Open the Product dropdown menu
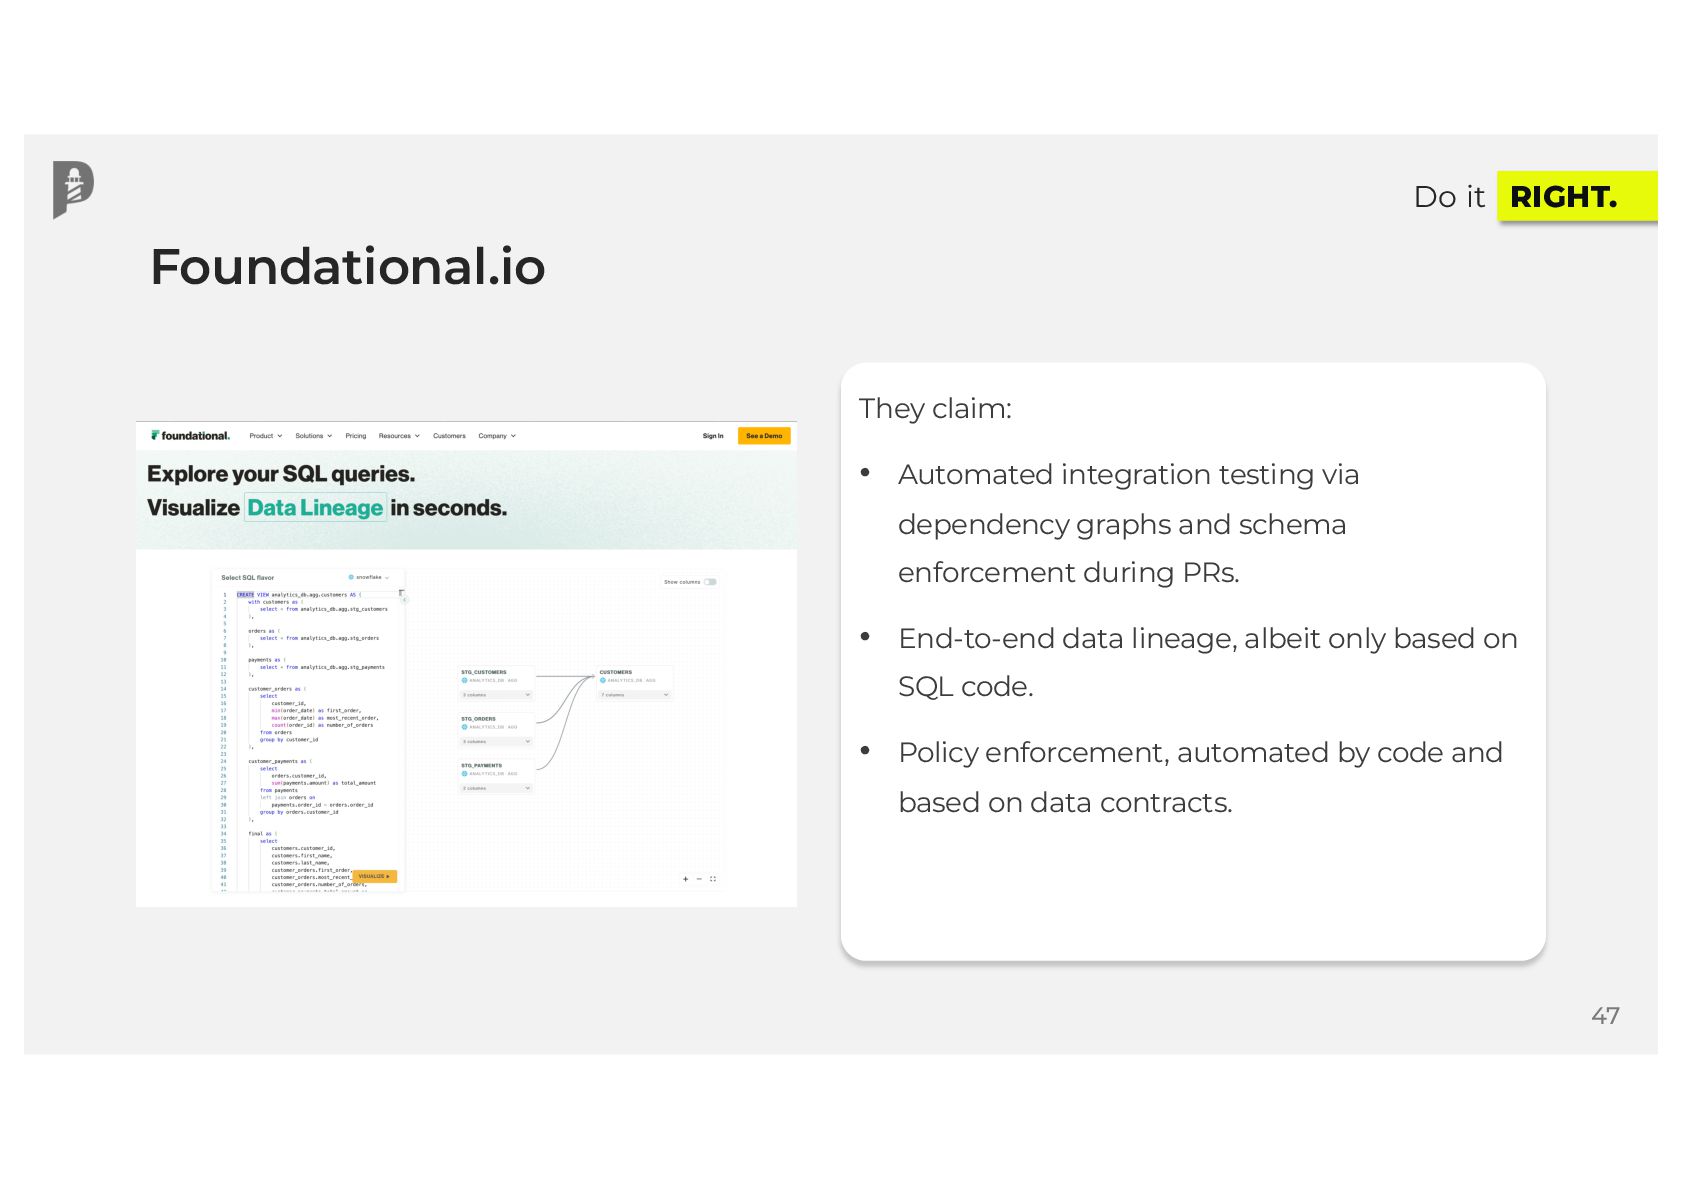The image size is (1684, 1191). pos(266,436)
